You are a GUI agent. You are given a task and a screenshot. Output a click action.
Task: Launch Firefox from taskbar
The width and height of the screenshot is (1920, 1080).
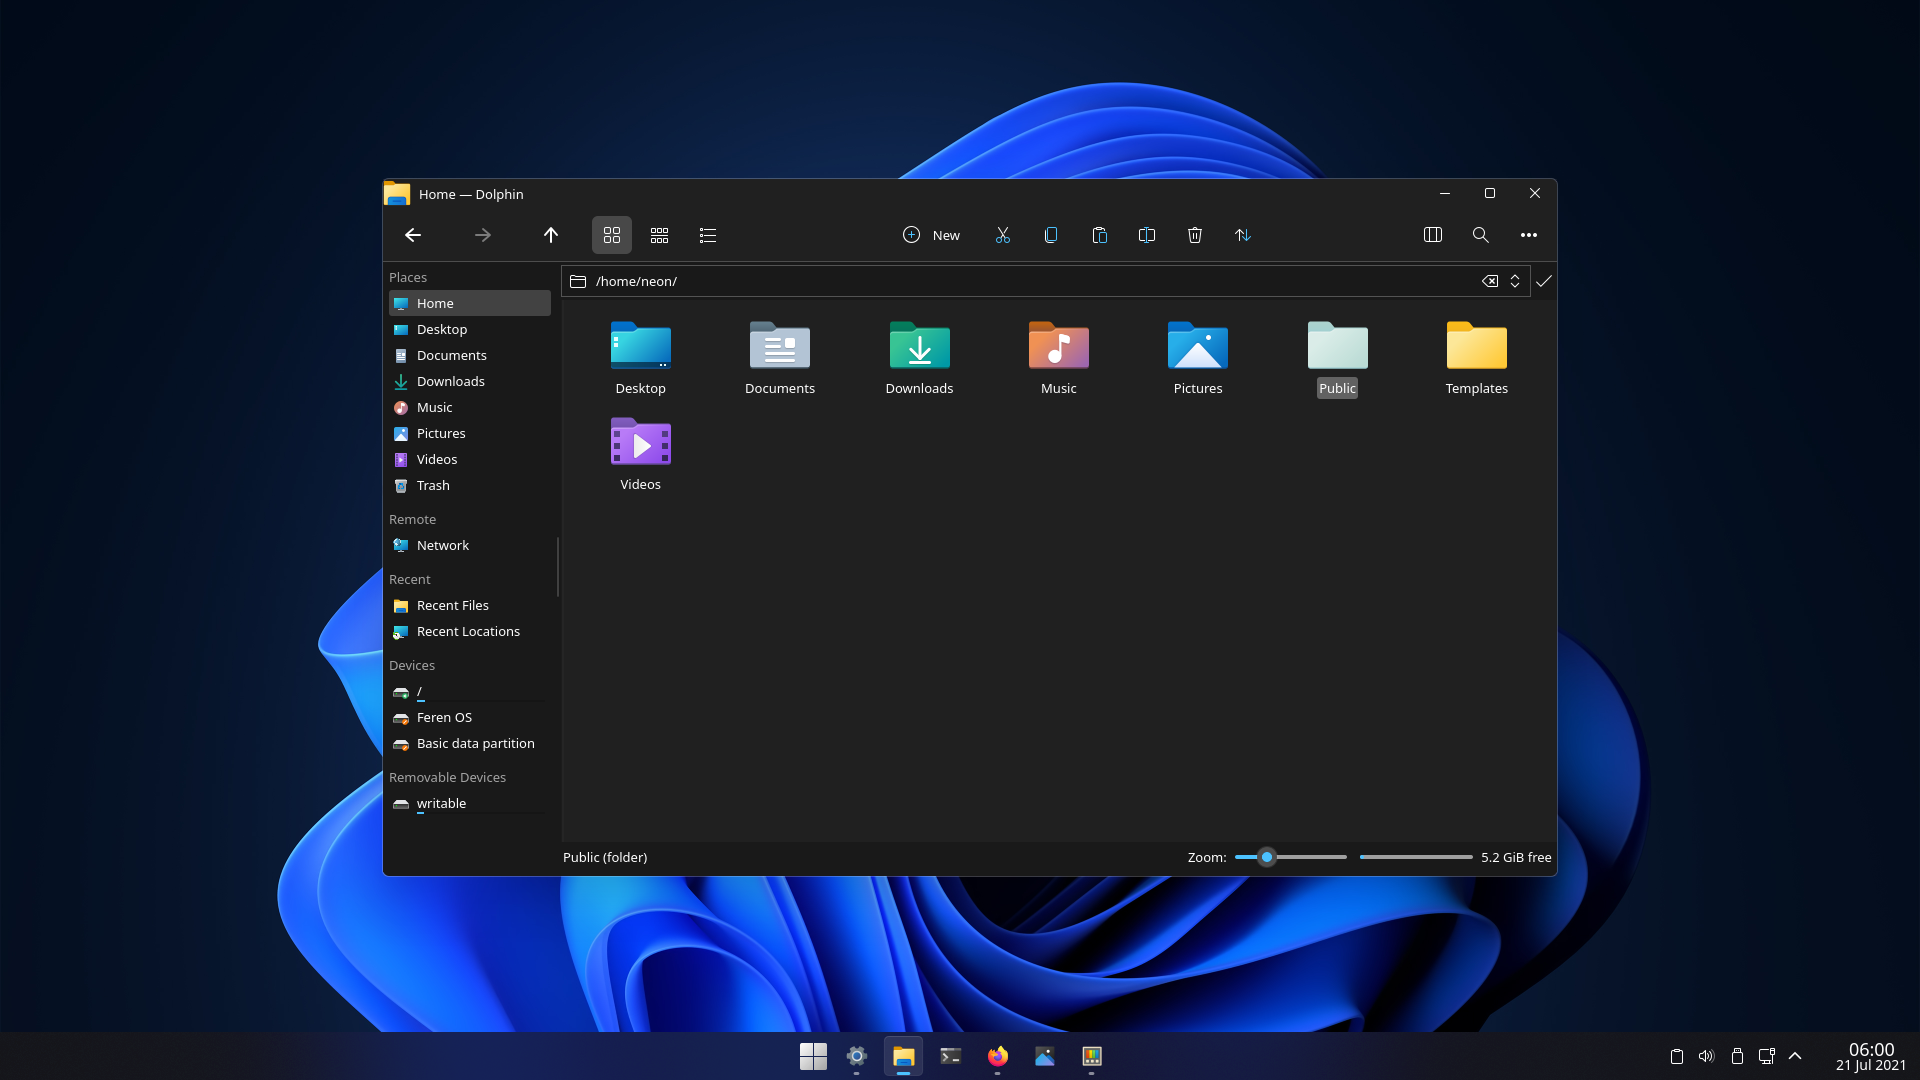[x=998, y=1056]
